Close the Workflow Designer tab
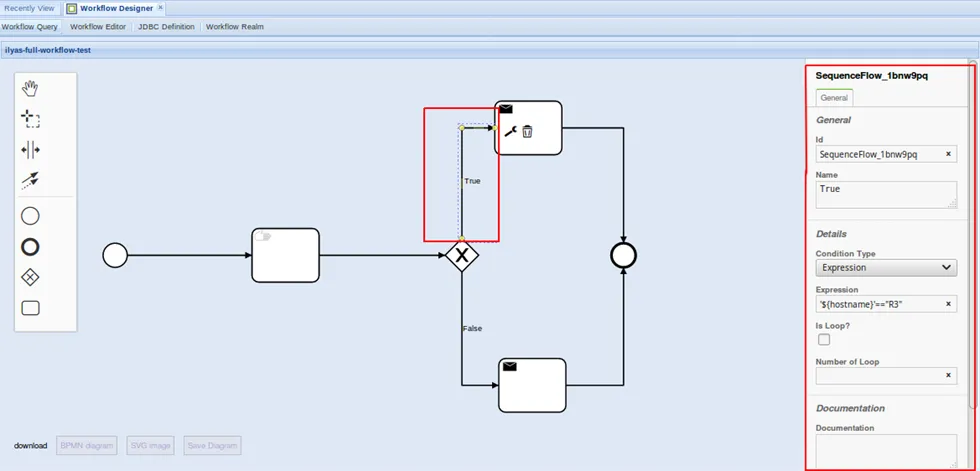980x471 pixels. pos(160,7)
